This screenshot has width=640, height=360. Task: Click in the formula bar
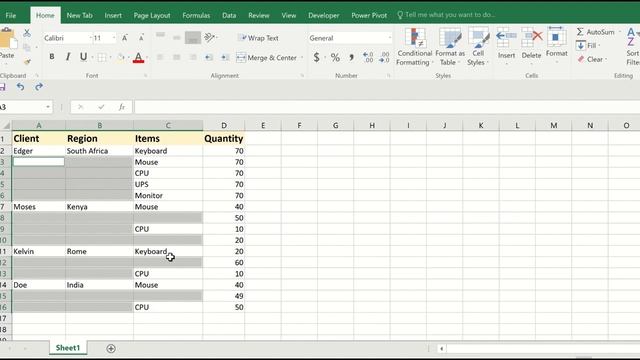387,107
